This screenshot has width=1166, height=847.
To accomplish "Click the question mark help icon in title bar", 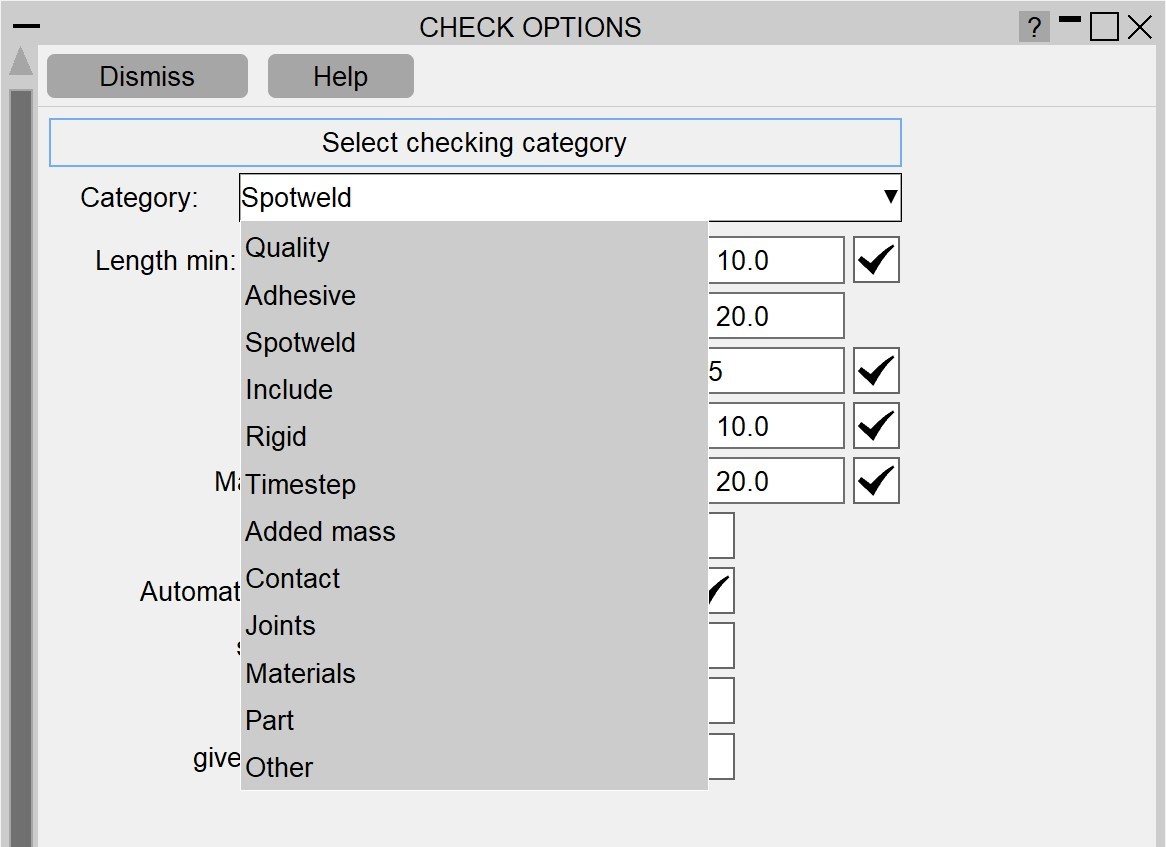I will pos(1034,28).
